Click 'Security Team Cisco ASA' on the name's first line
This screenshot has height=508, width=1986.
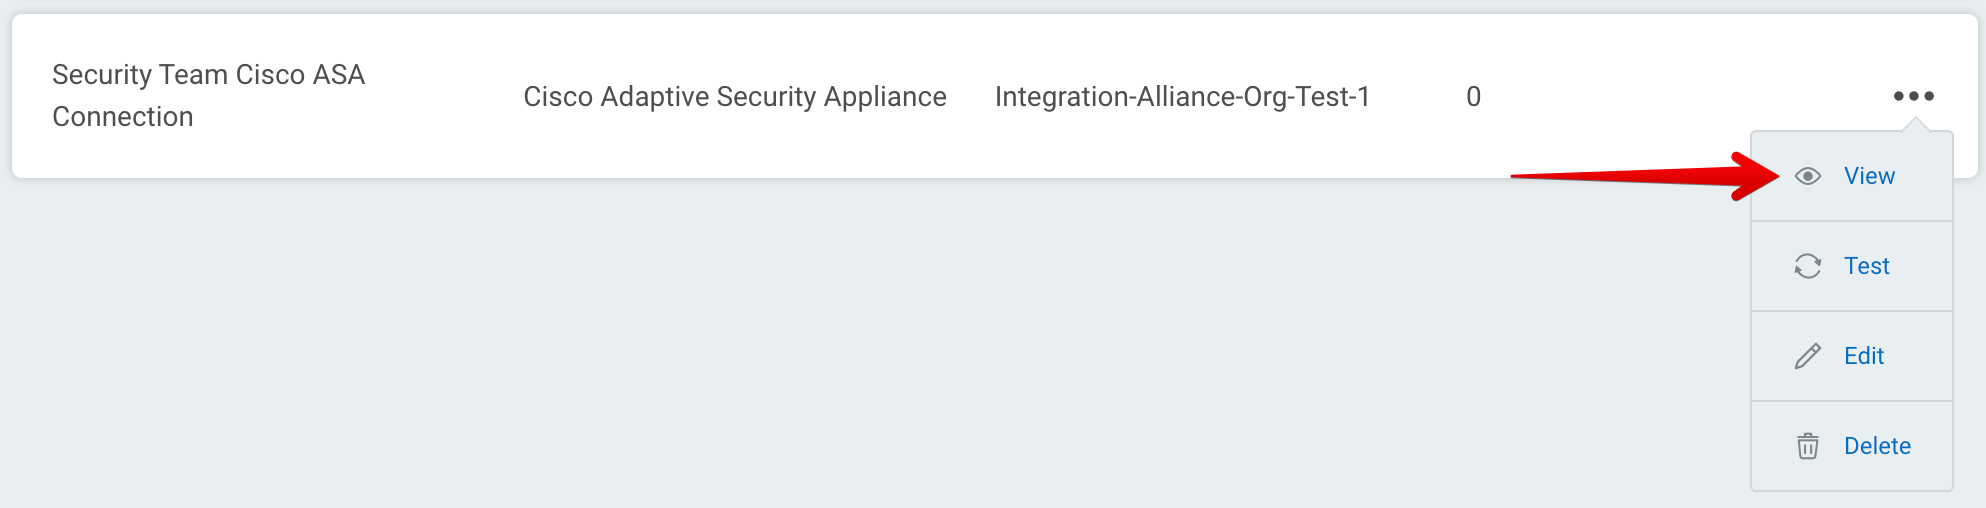click(208, 75)
